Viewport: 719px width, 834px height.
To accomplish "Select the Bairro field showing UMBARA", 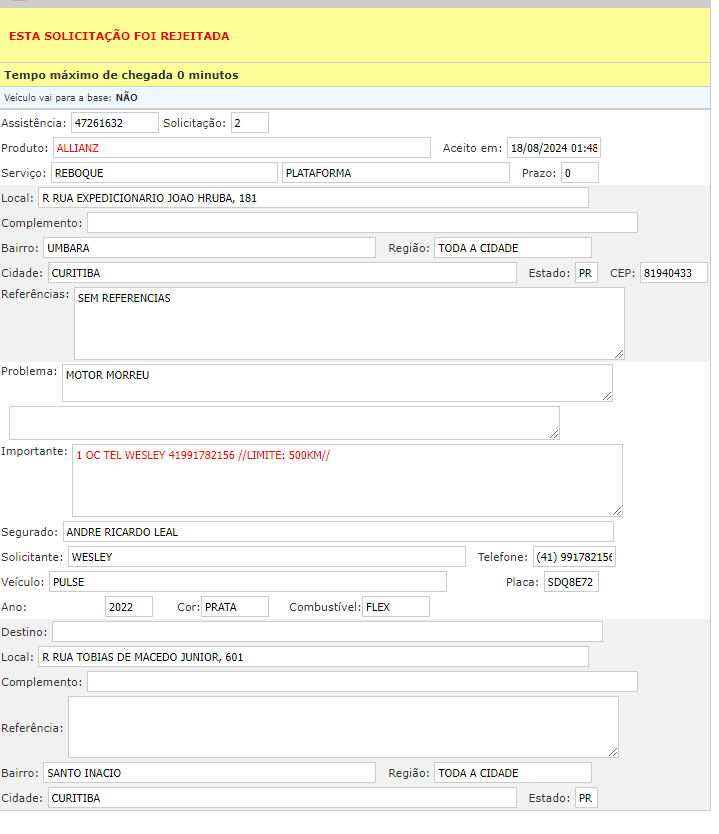I will [x=209, y=248].
